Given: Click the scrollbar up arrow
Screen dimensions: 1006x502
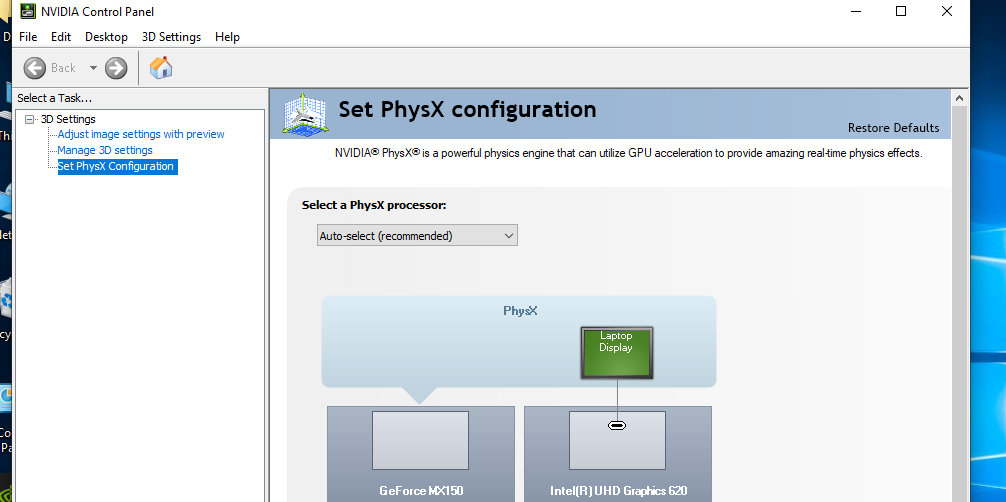Looking at the screenshot, I should (959, 98).
